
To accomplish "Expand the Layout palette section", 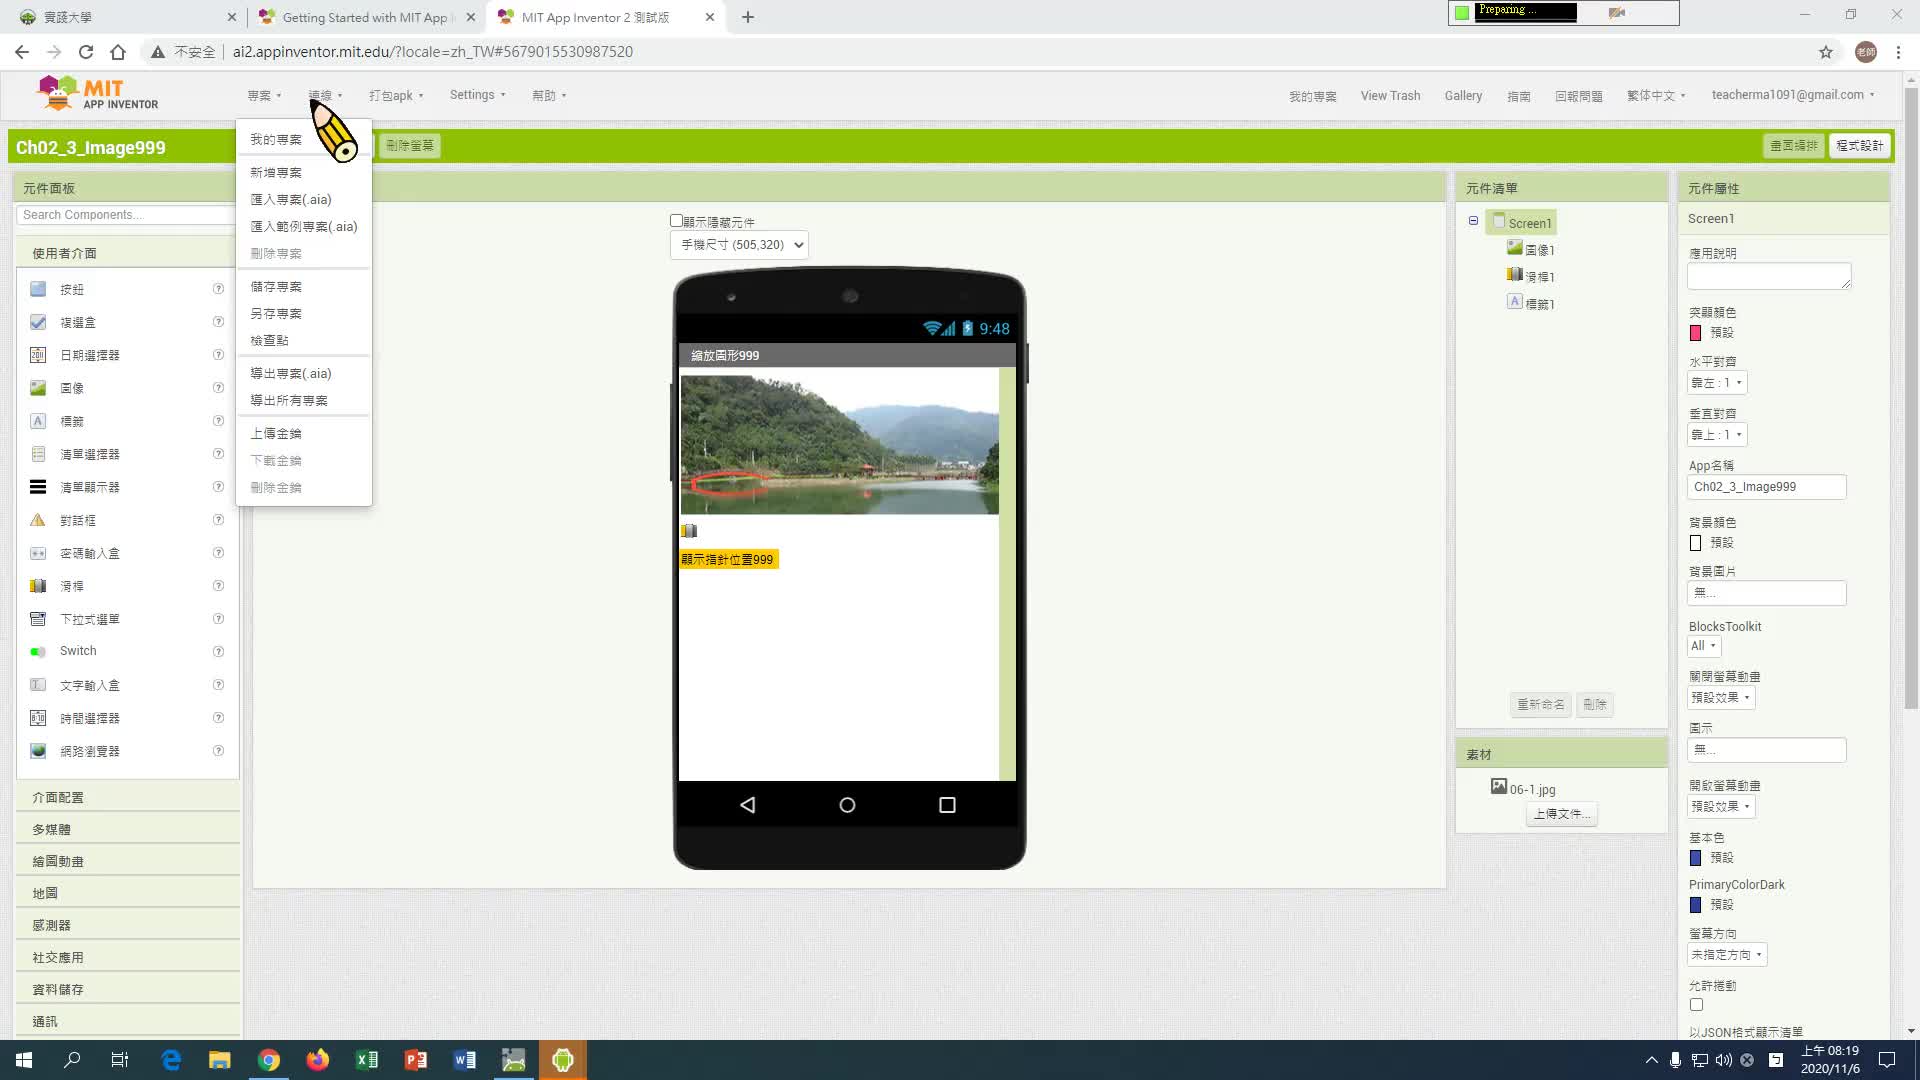I will coord(128,798).
